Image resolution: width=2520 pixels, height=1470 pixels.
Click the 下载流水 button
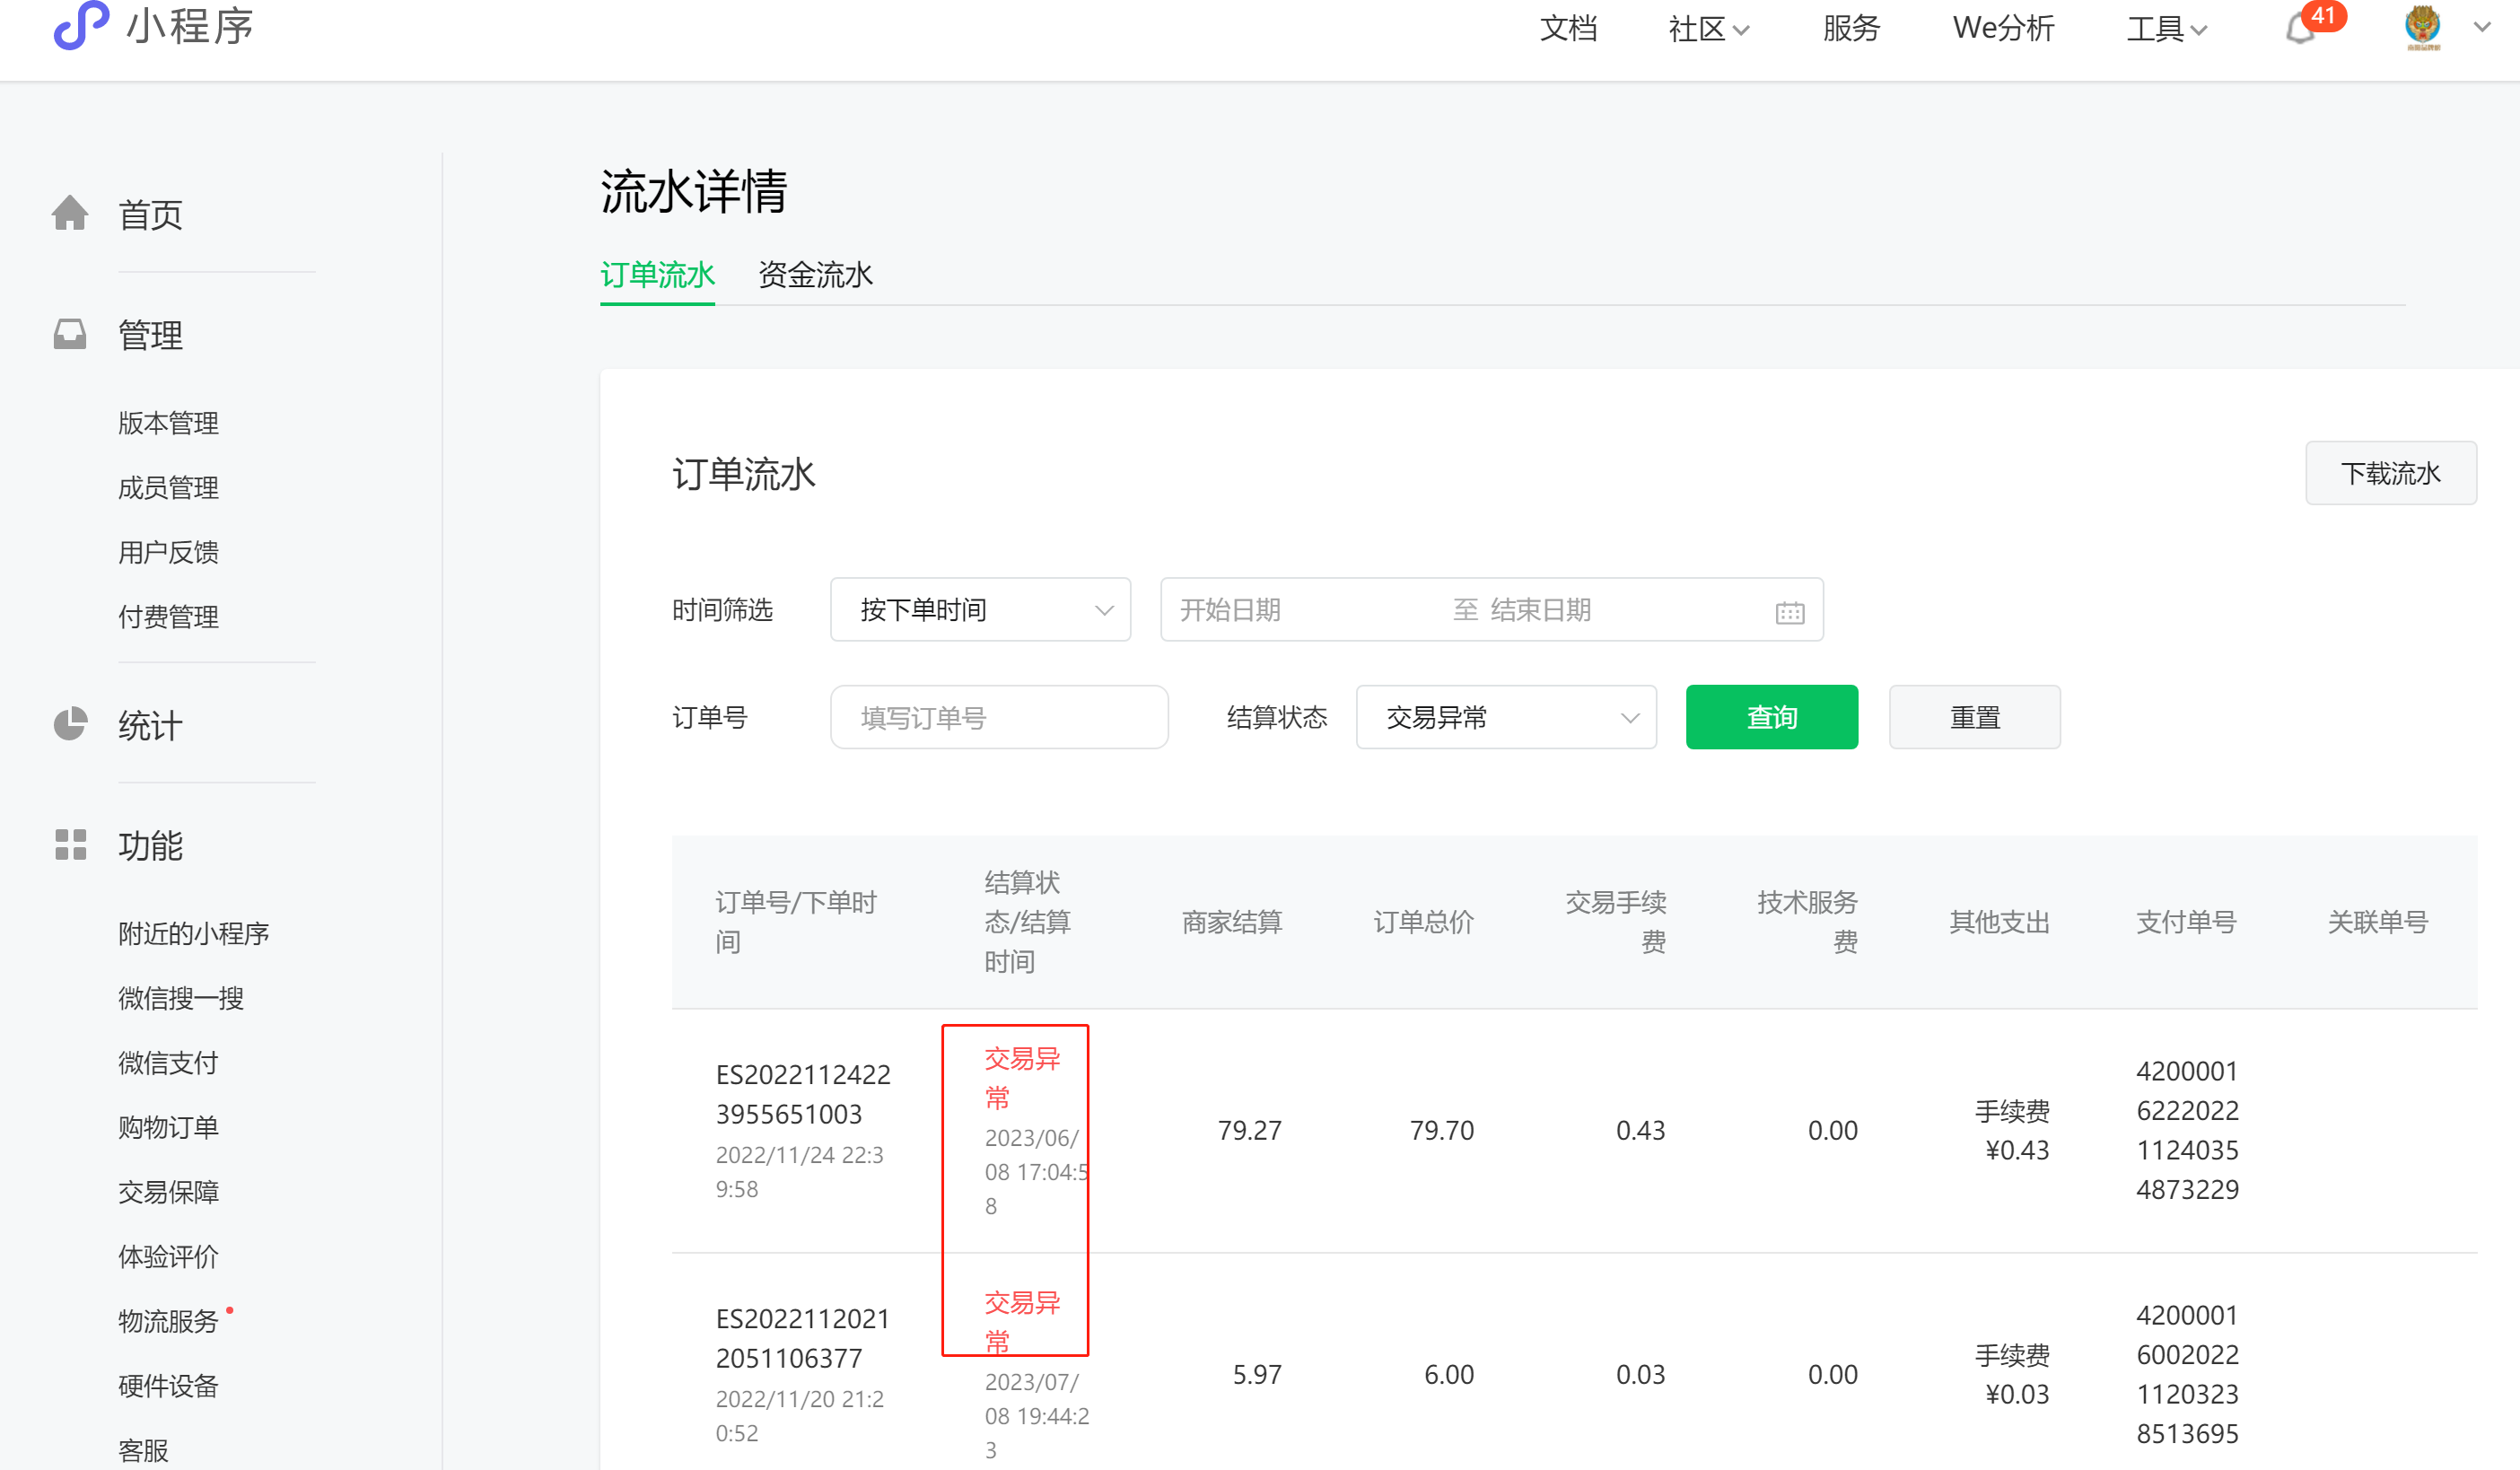2390,473
